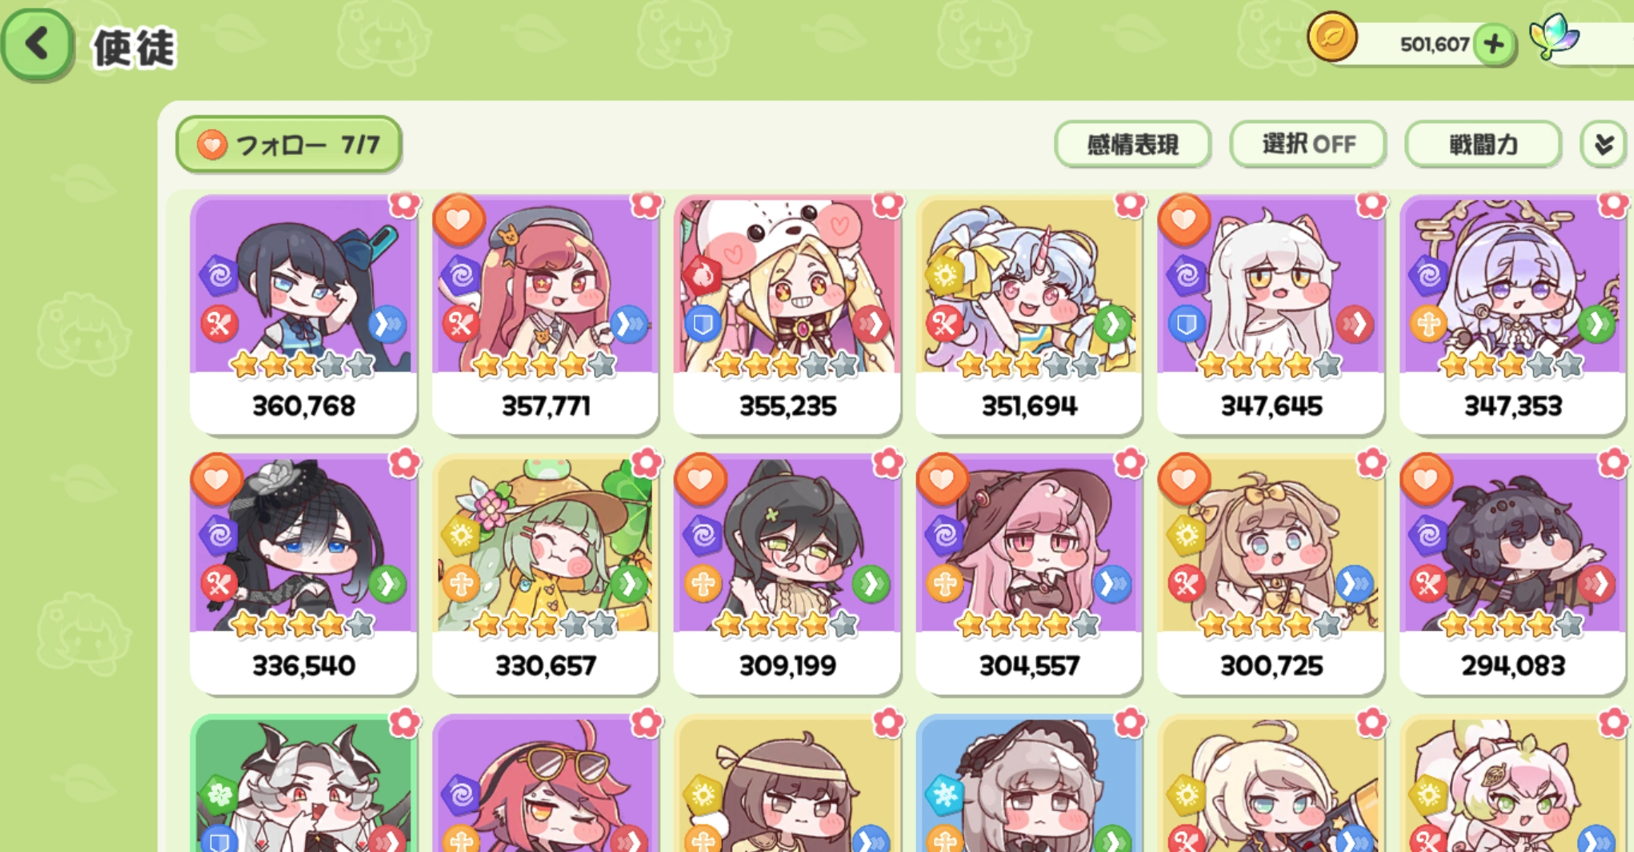This screenshot has height=852, width=1634.
Task: Tap the flower badge on the 330,657 card
Action: click(x=646, y=463)
